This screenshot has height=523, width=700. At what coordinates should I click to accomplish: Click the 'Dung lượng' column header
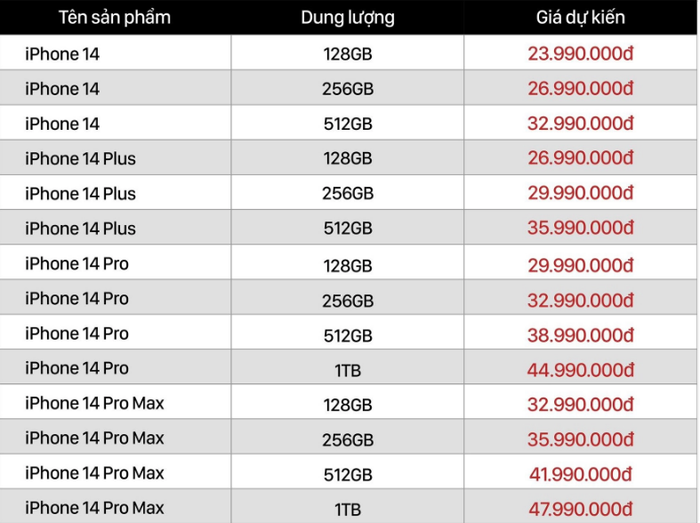click(x=347, y=18)
